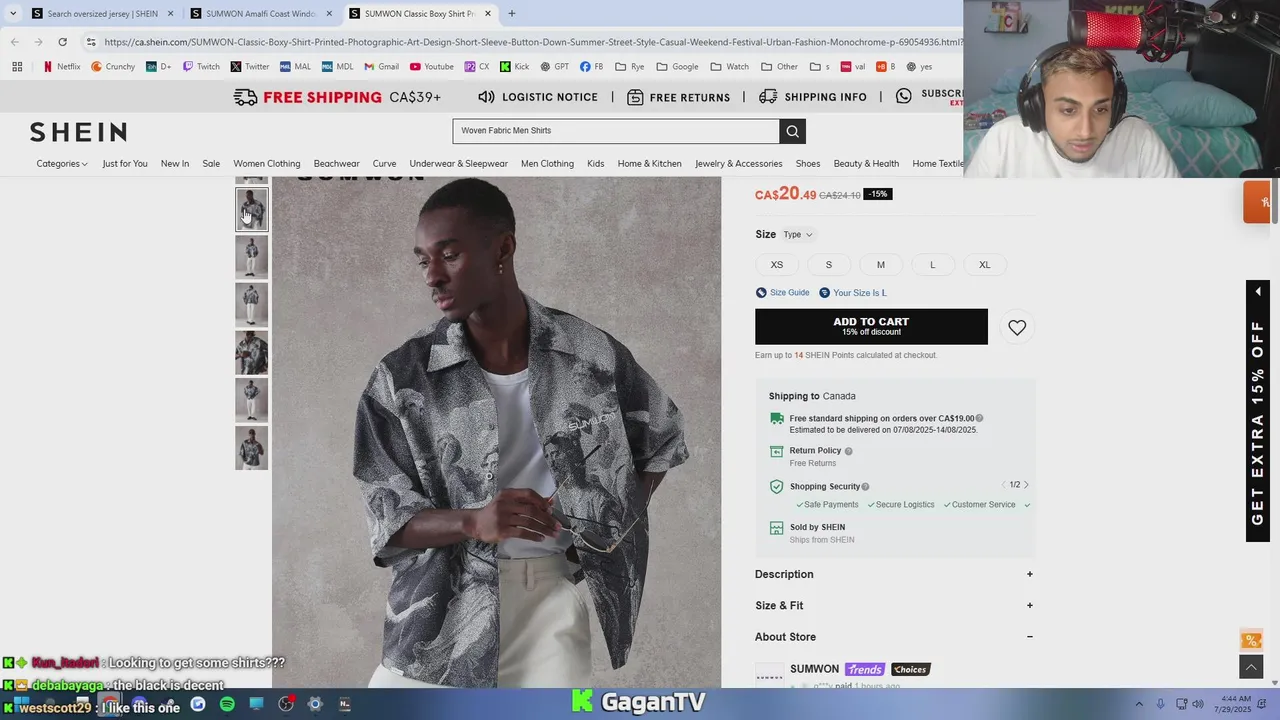Open the Size Guide link

tap(782, 293)
